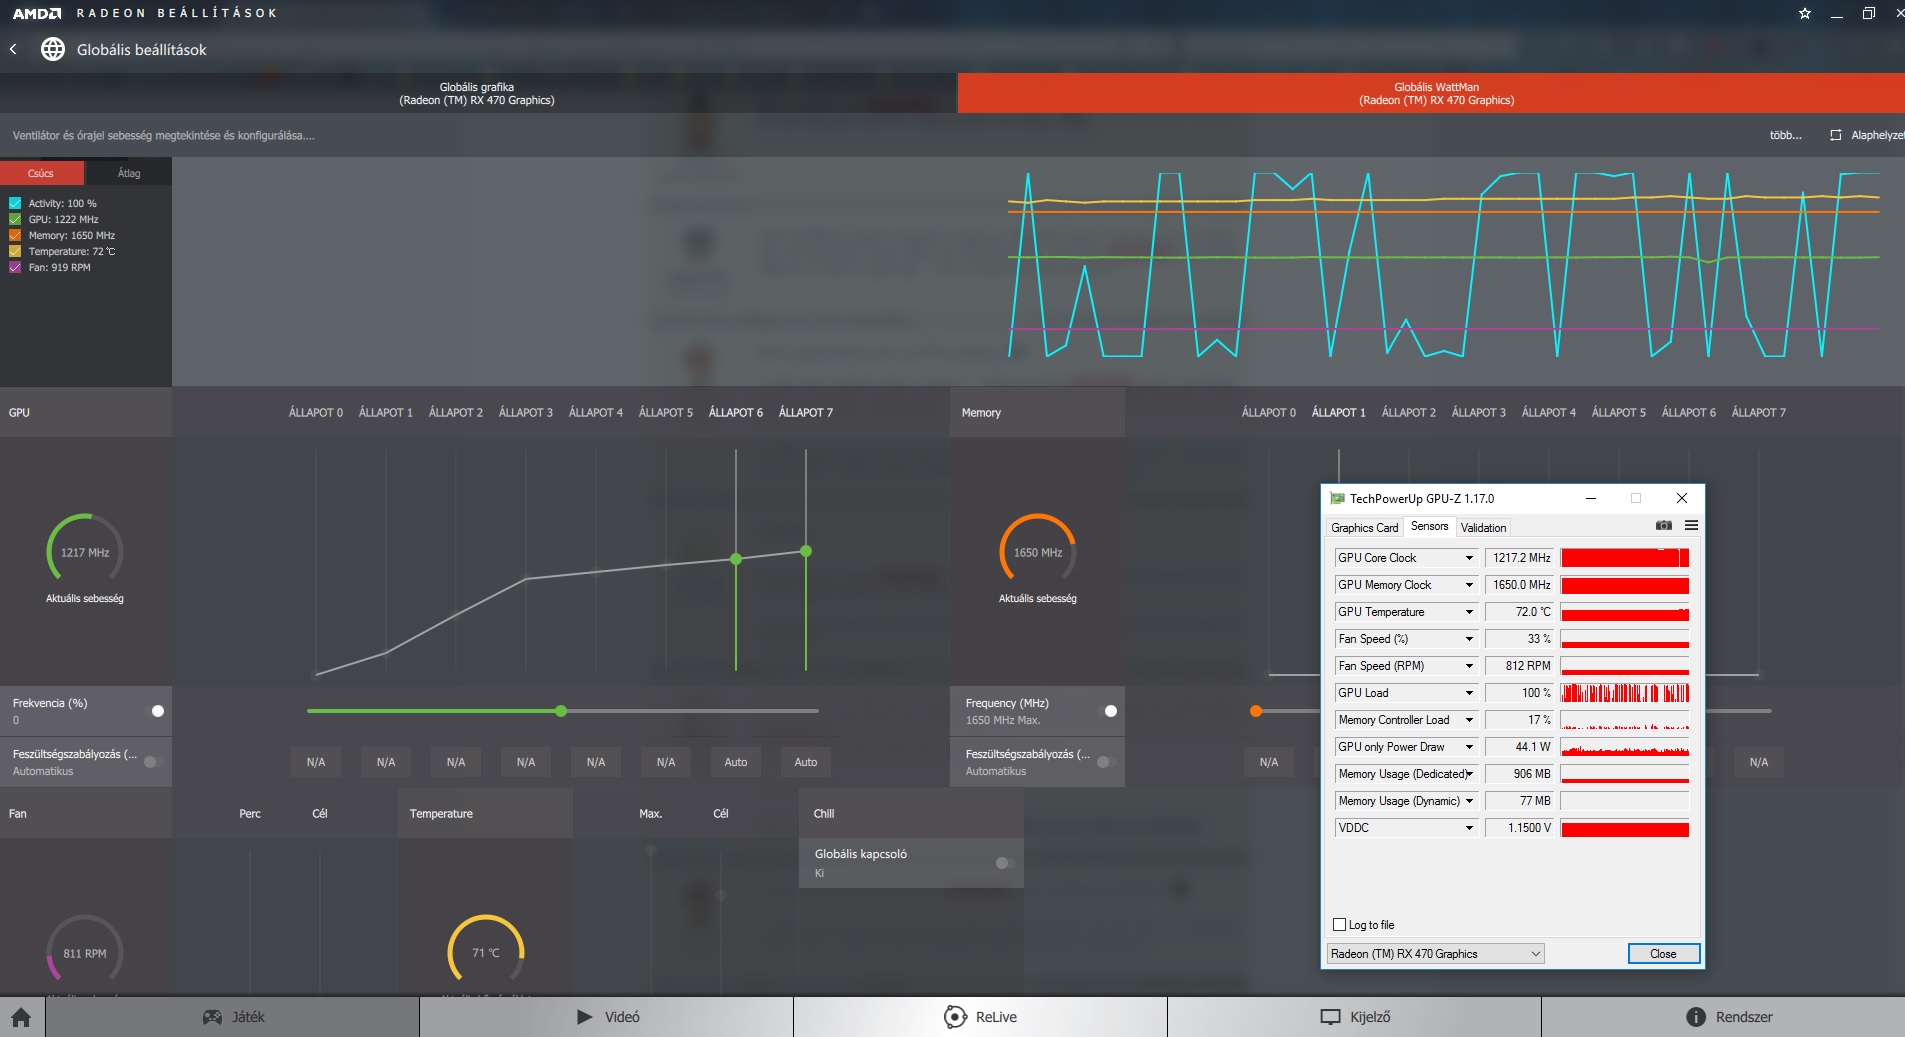Open Graphics Card tab in GPU-Z

pyautogui.click(x=1364, y=528)
